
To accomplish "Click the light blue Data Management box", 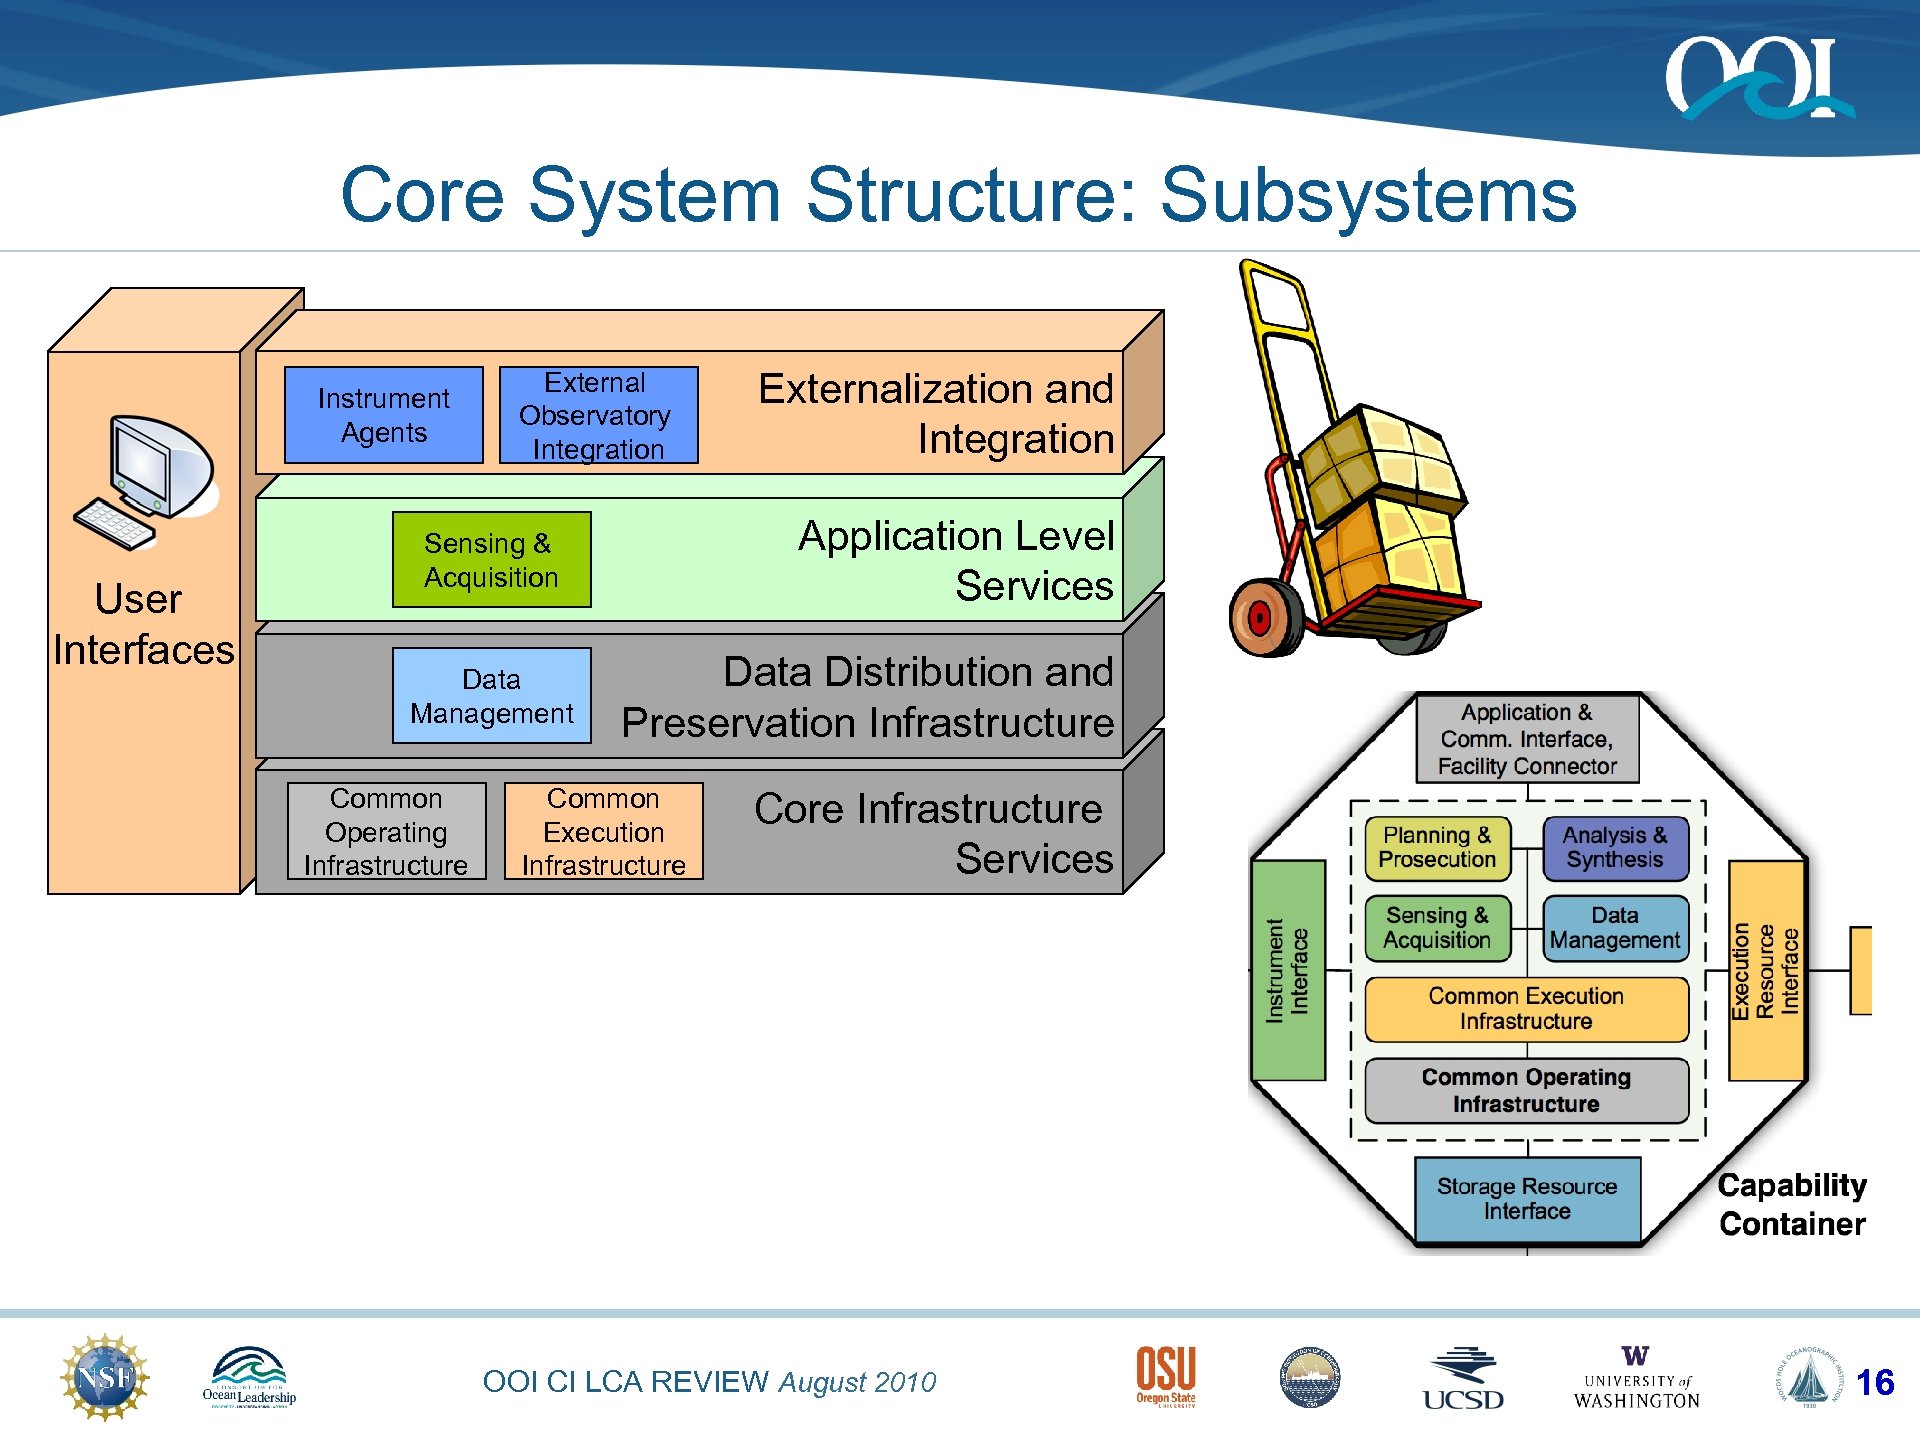I will (491, 696).
